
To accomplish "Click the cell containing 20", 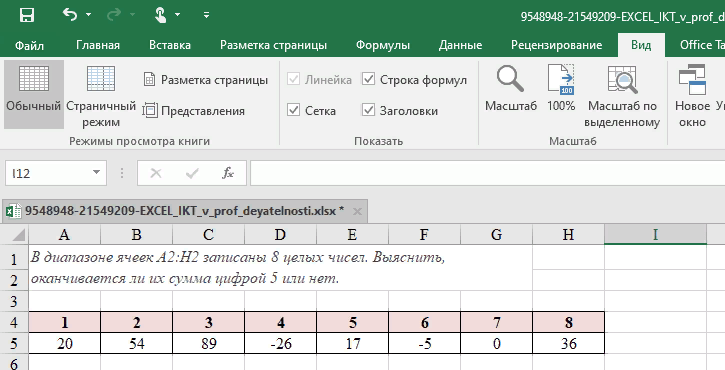I will pyautogui.click(x=65, y=344).
